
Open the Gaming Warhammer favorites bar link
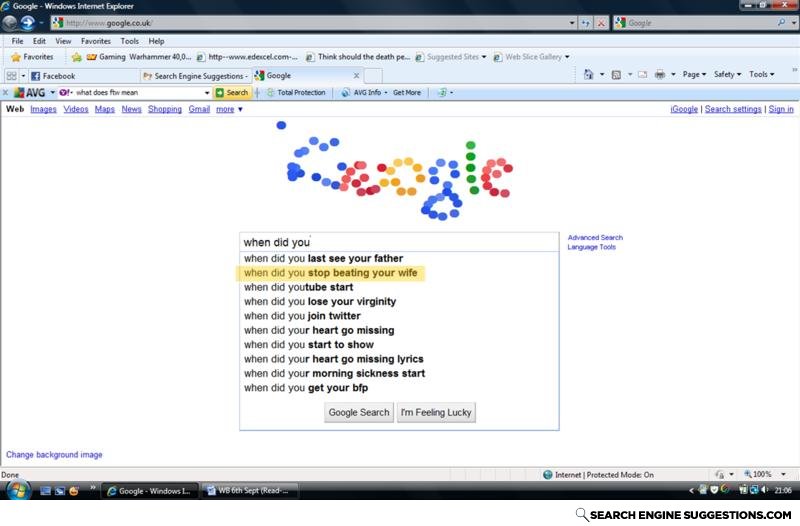point(139,57)
